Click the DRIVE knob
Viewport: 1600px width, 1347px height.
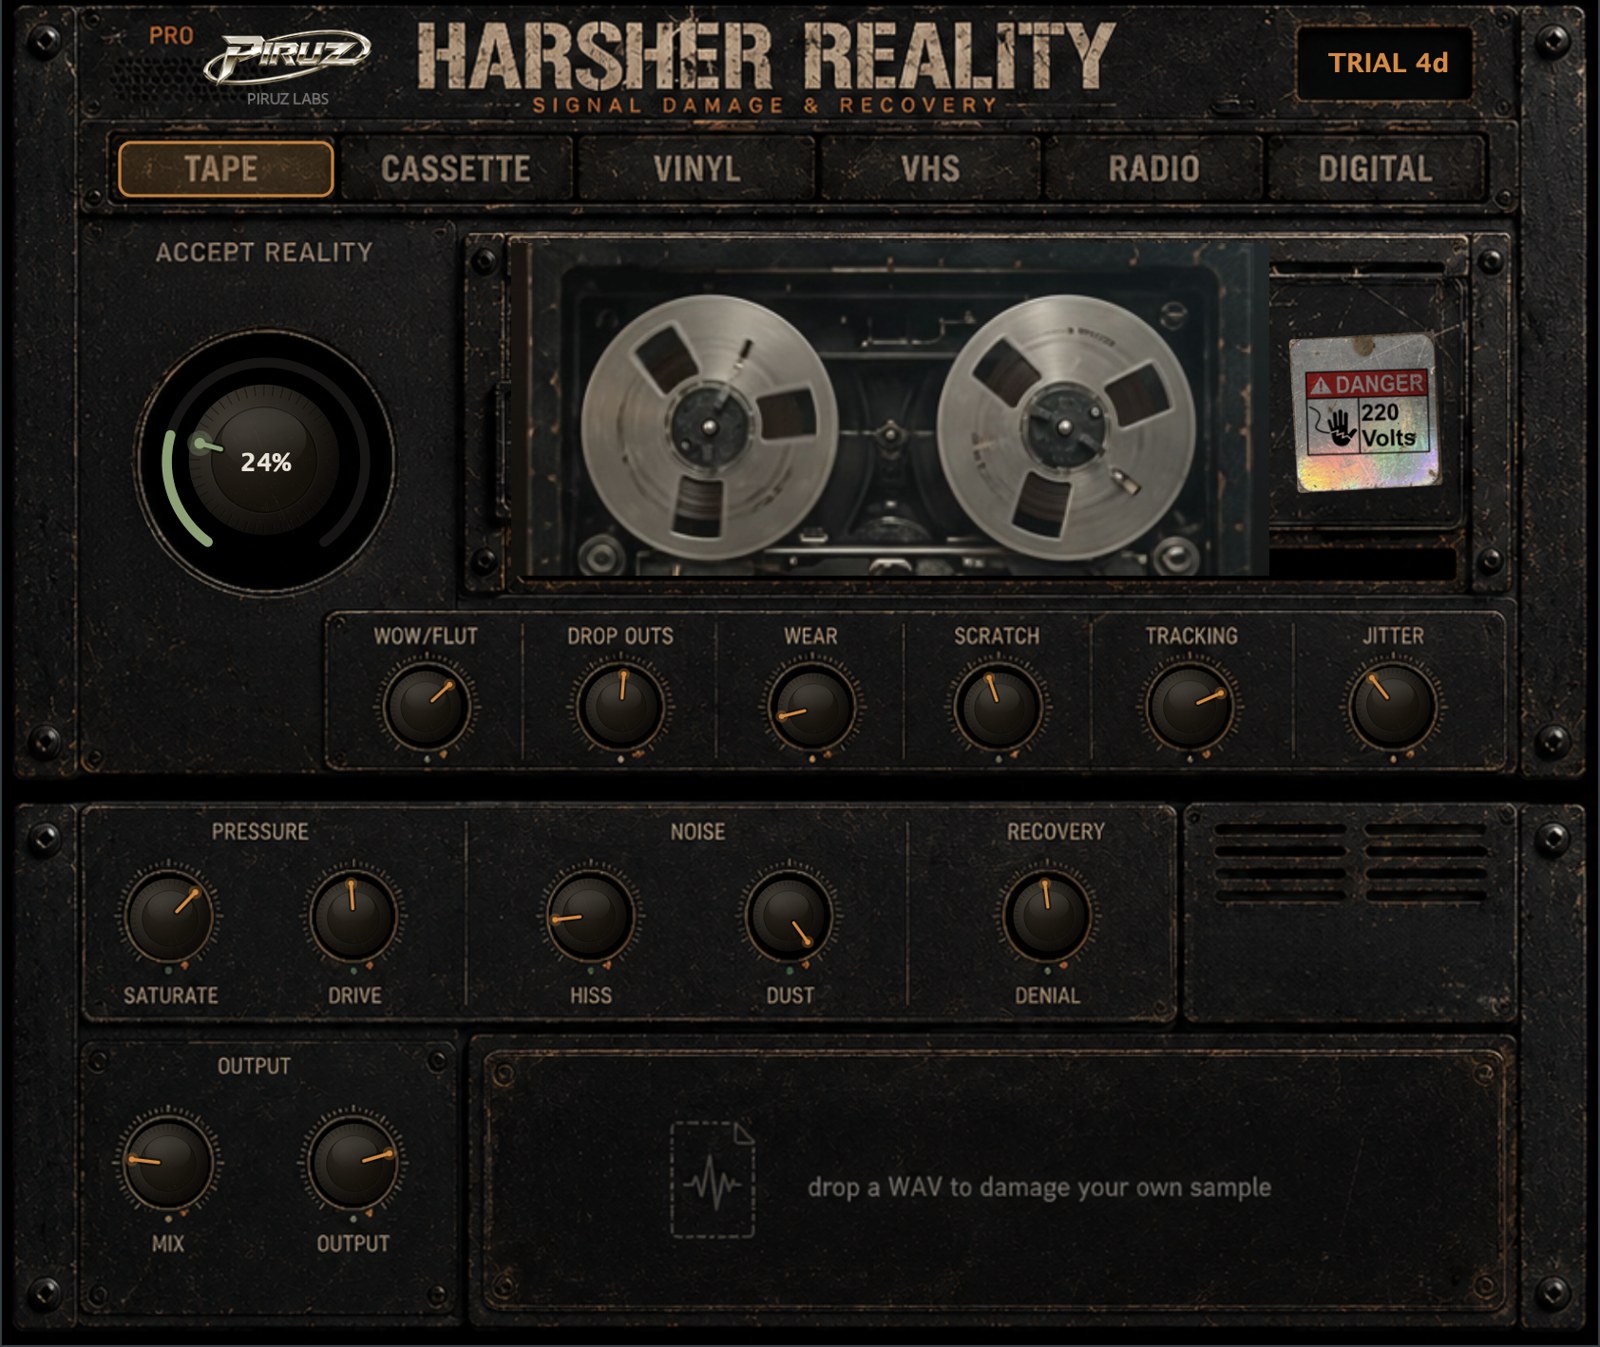(353, 916)
